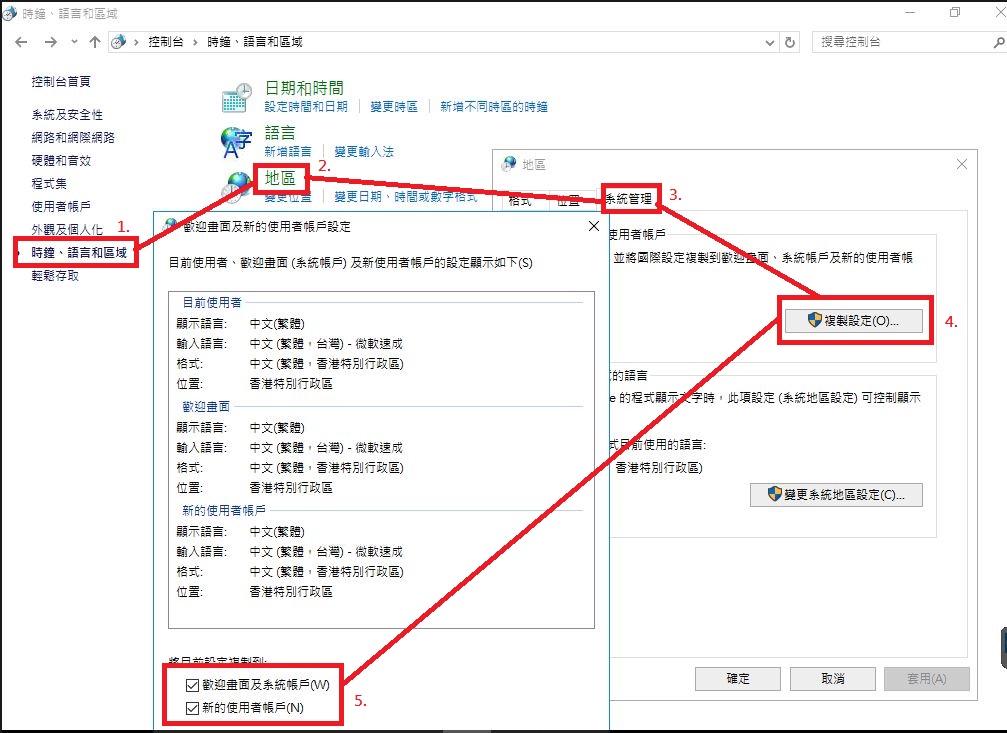The image size is (1007, 733).
Task: Click the forward arrow navigation button
Action: pos(51,42)
